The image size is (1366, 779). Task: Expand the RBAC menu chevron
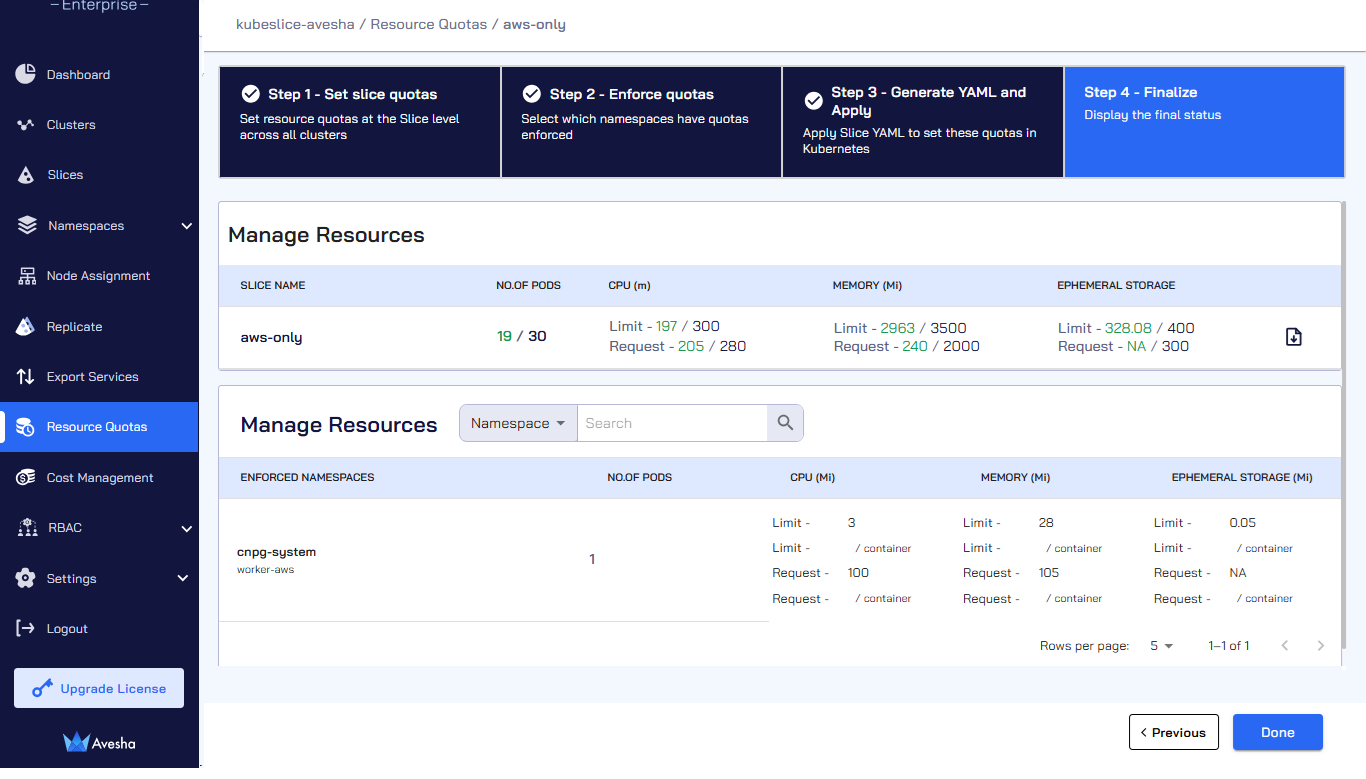[186, 528]
